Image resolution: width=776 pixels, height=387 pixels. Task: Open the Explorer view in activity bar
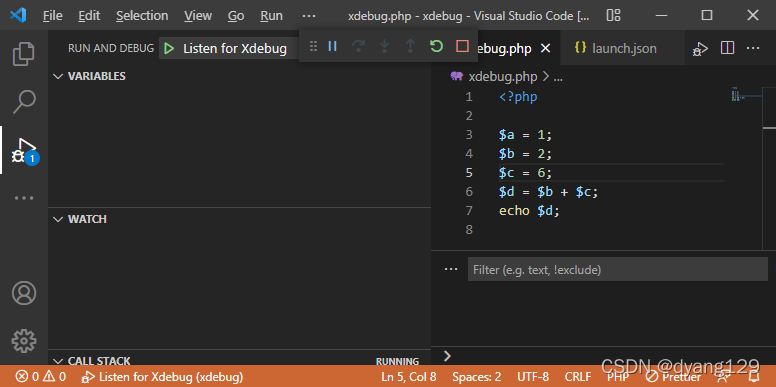tap(24, 54)
